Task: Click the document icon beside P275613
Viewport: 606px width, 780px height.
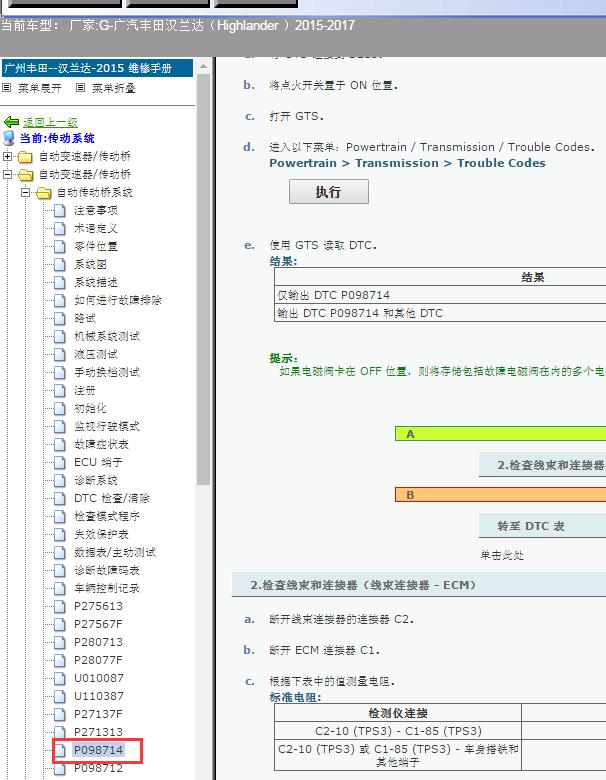Action: [60, 606]
